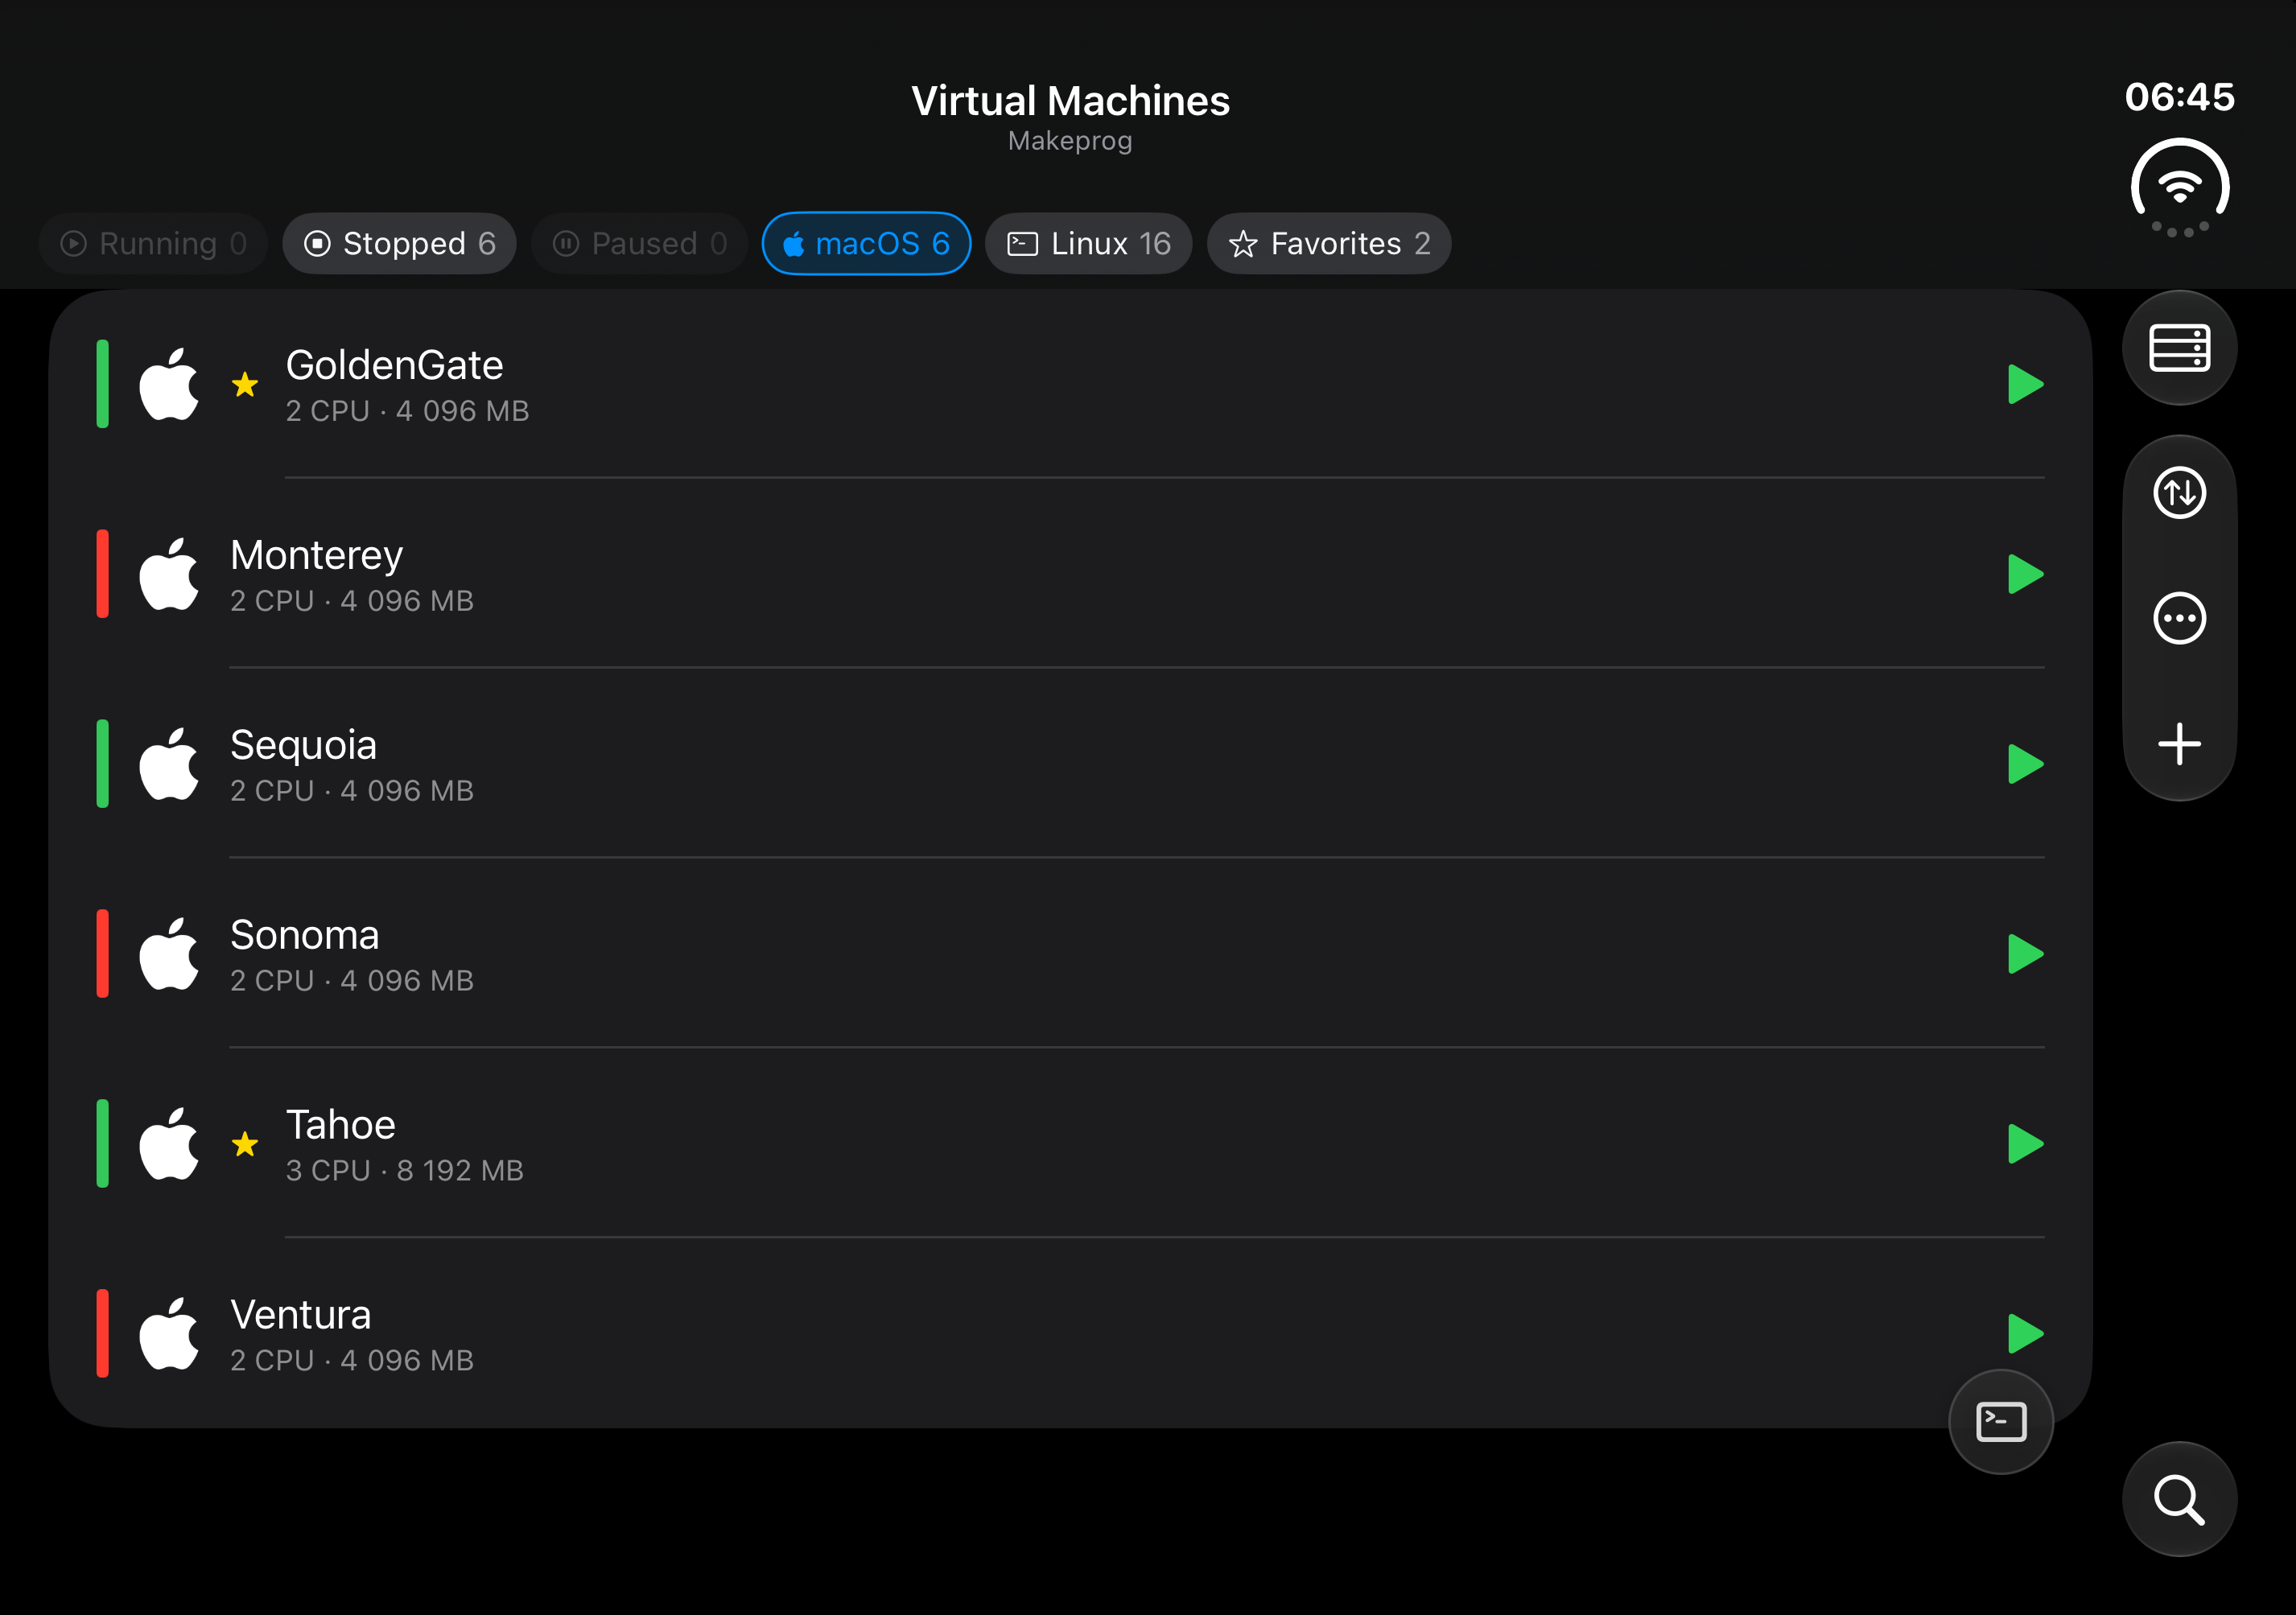Click the red status bar of Sonoma
2296x1615 pixels.
pyautogui.click(x=102, y=954)
